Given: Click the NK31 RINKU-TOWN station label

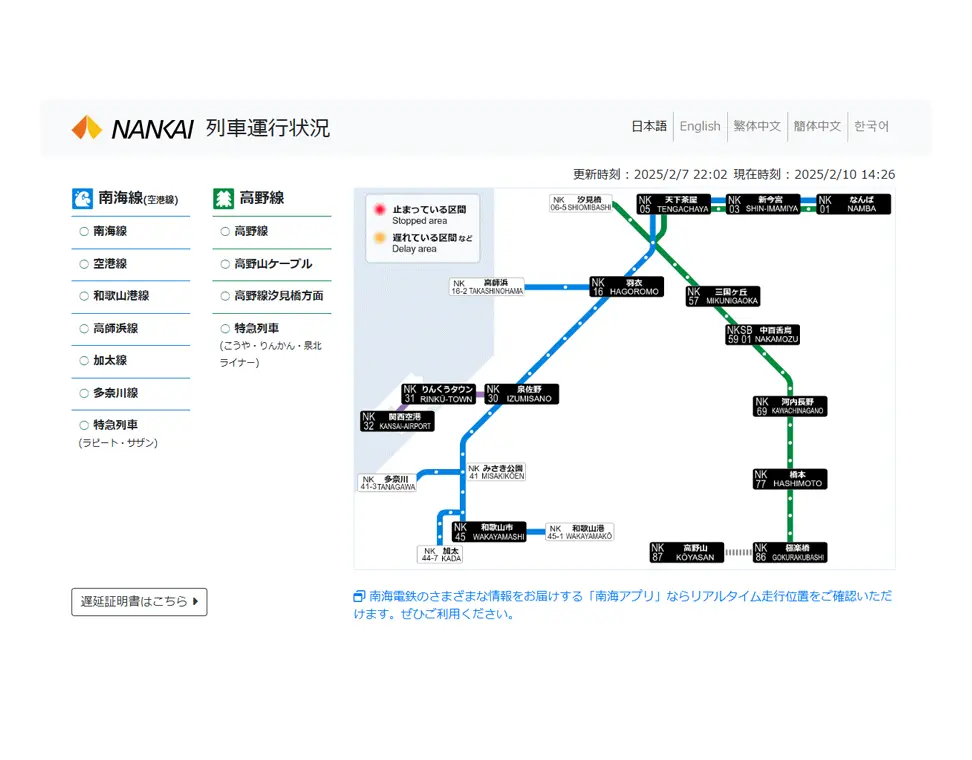Looking at the screenshot, I should click(439, 394).
